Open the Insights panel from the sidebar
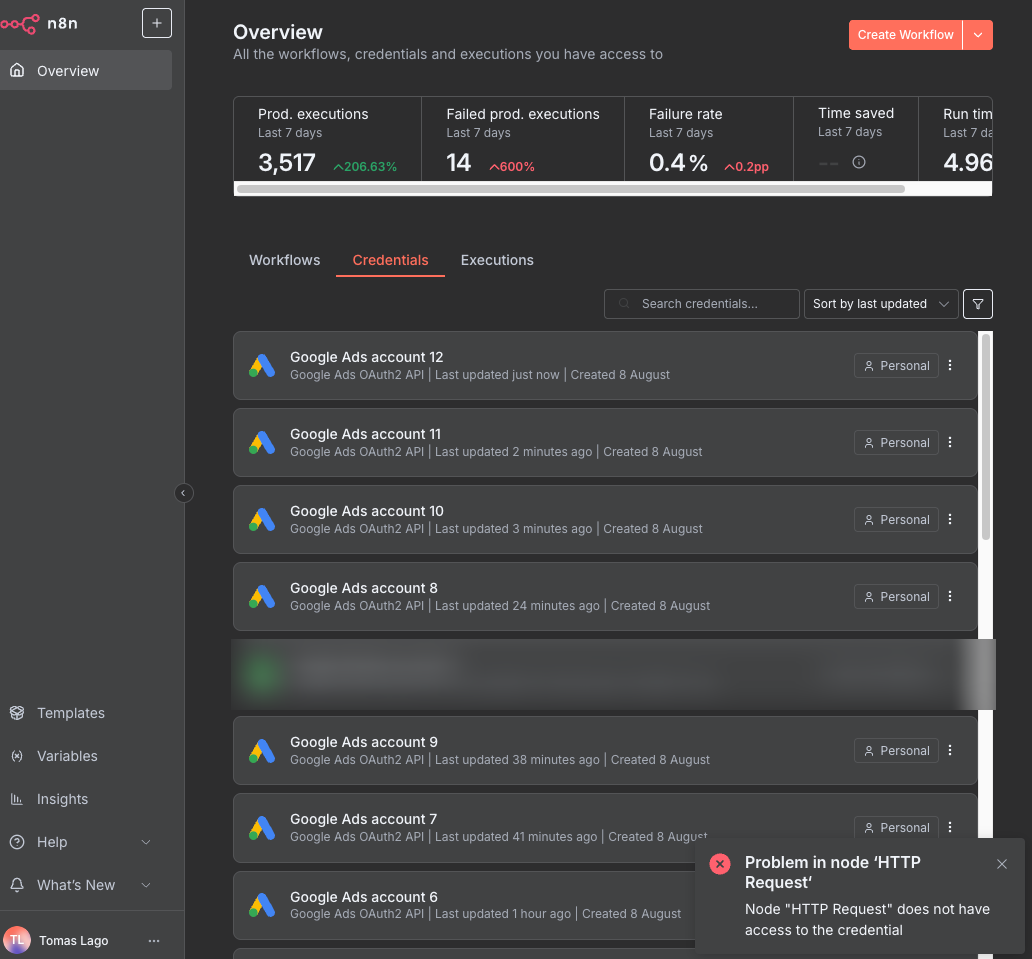Screen dimensions: 1032x959 63,799
